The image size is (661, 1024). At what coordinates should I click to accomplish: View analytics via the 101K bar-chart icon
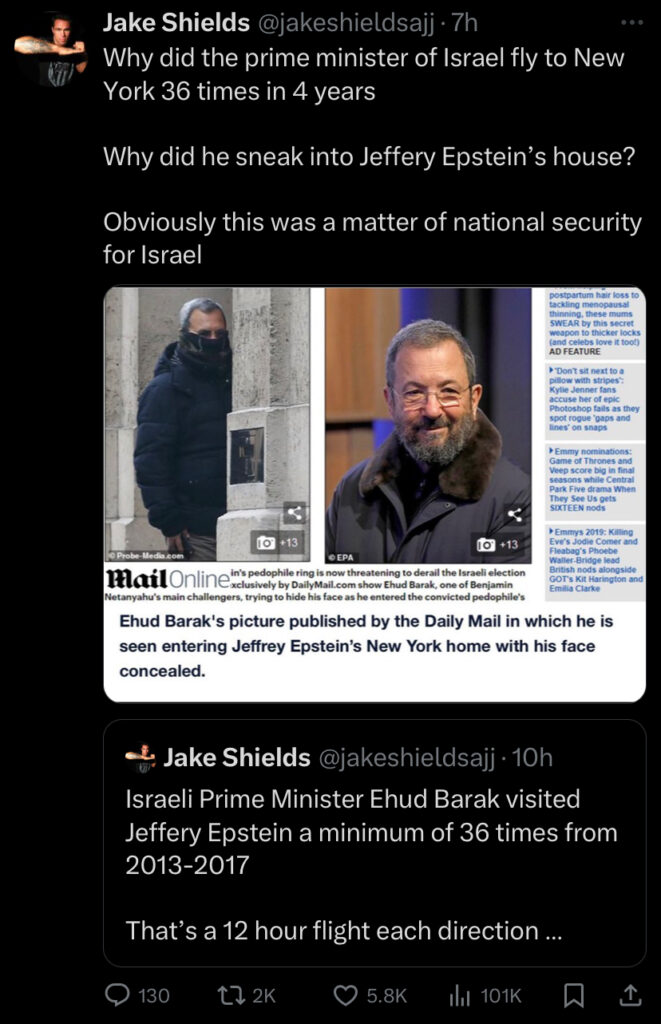pos(459,995)
